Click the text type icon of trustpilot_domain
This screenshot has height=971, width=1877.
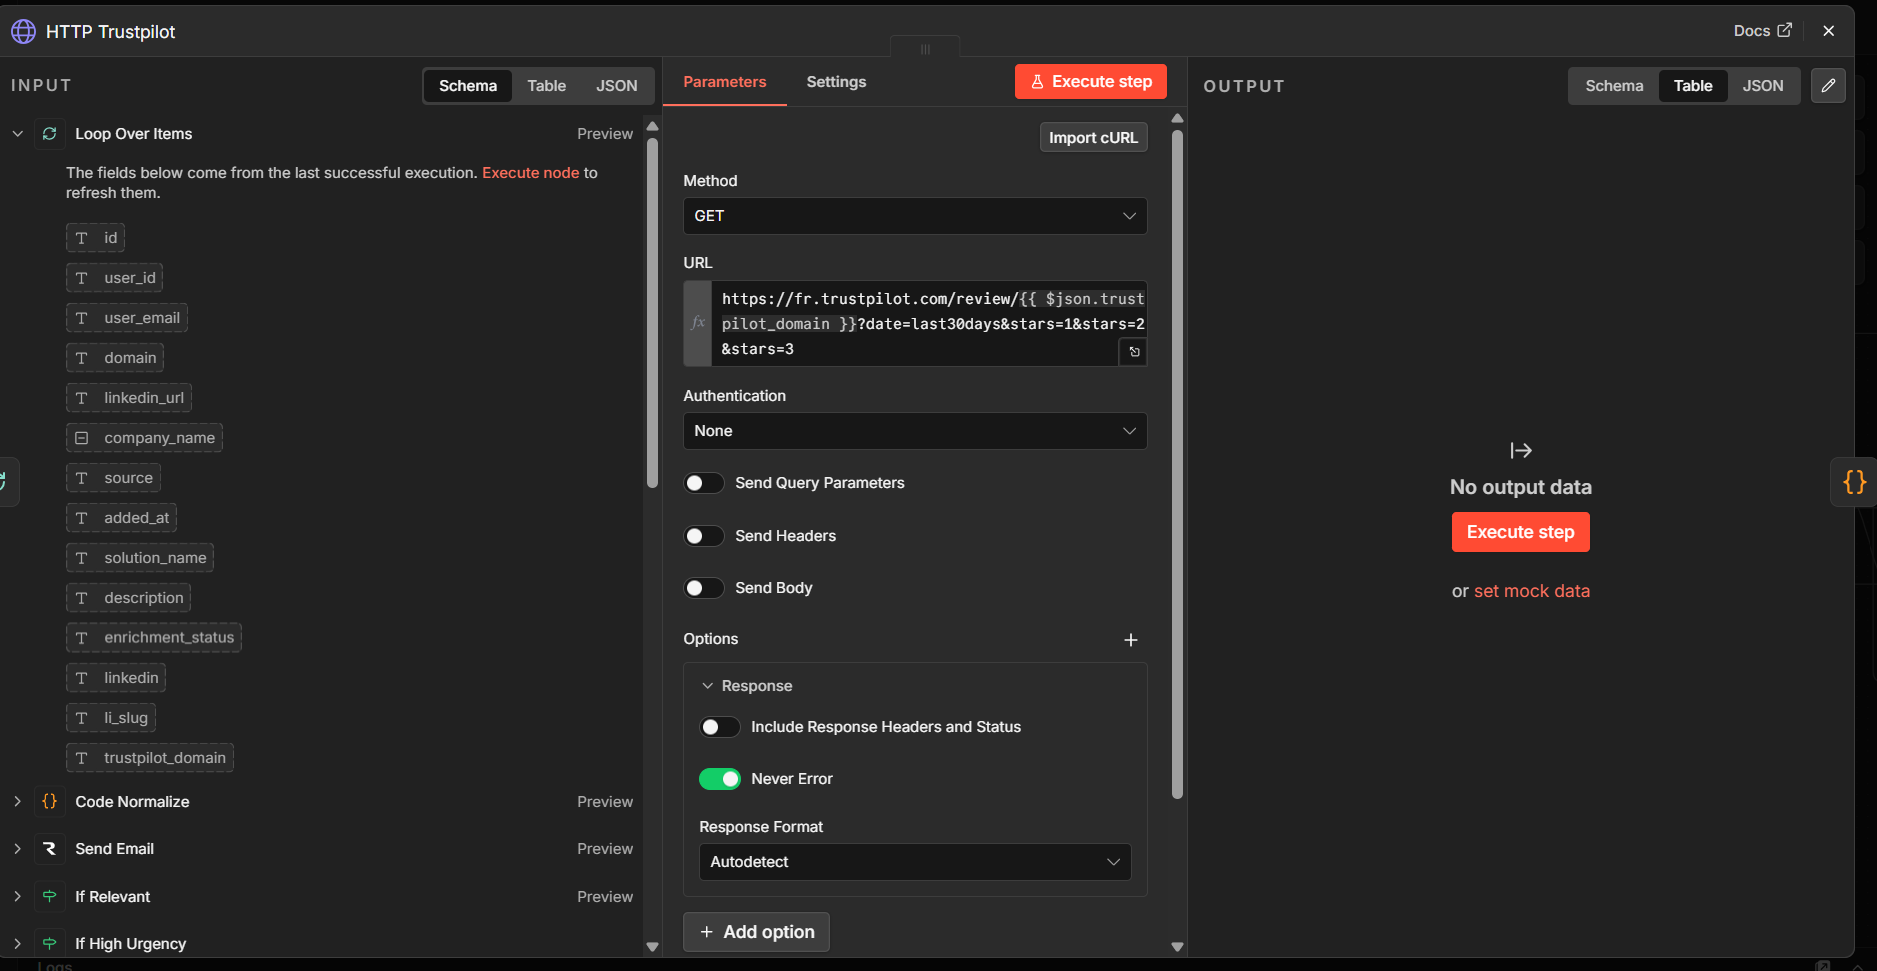click(x=82, y=758)
